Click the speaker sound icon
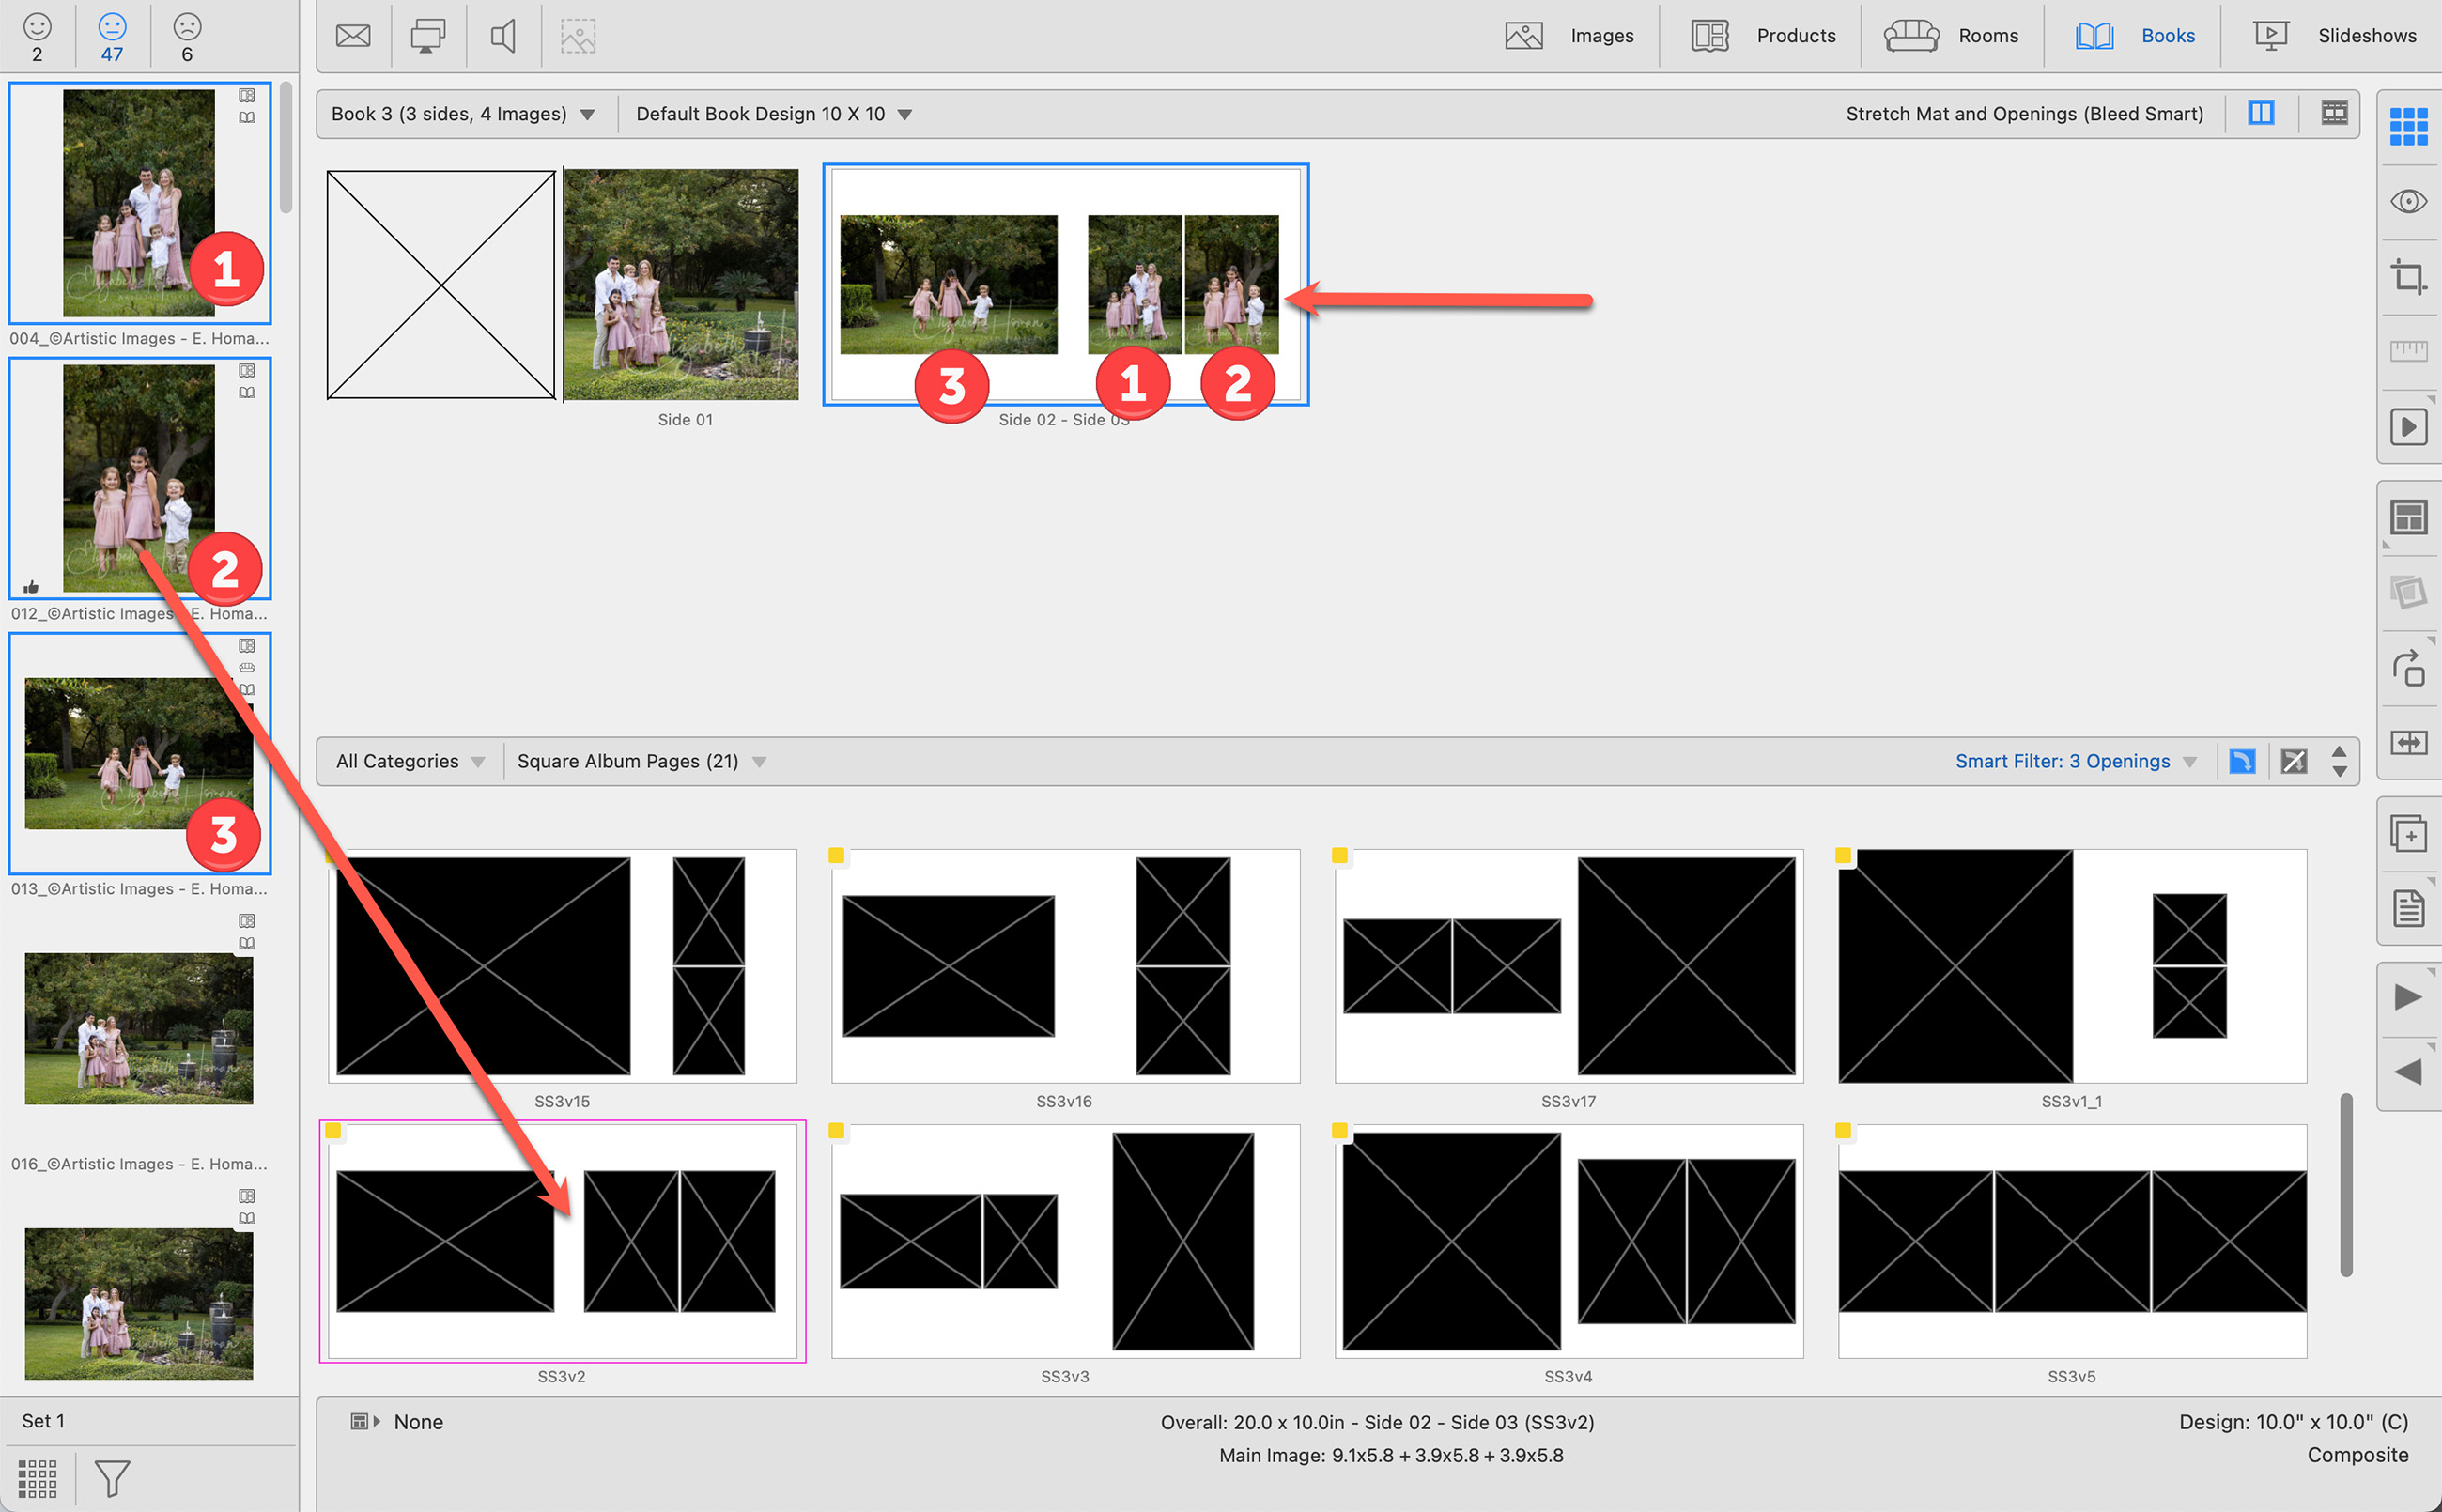 [x=503, y=36]
